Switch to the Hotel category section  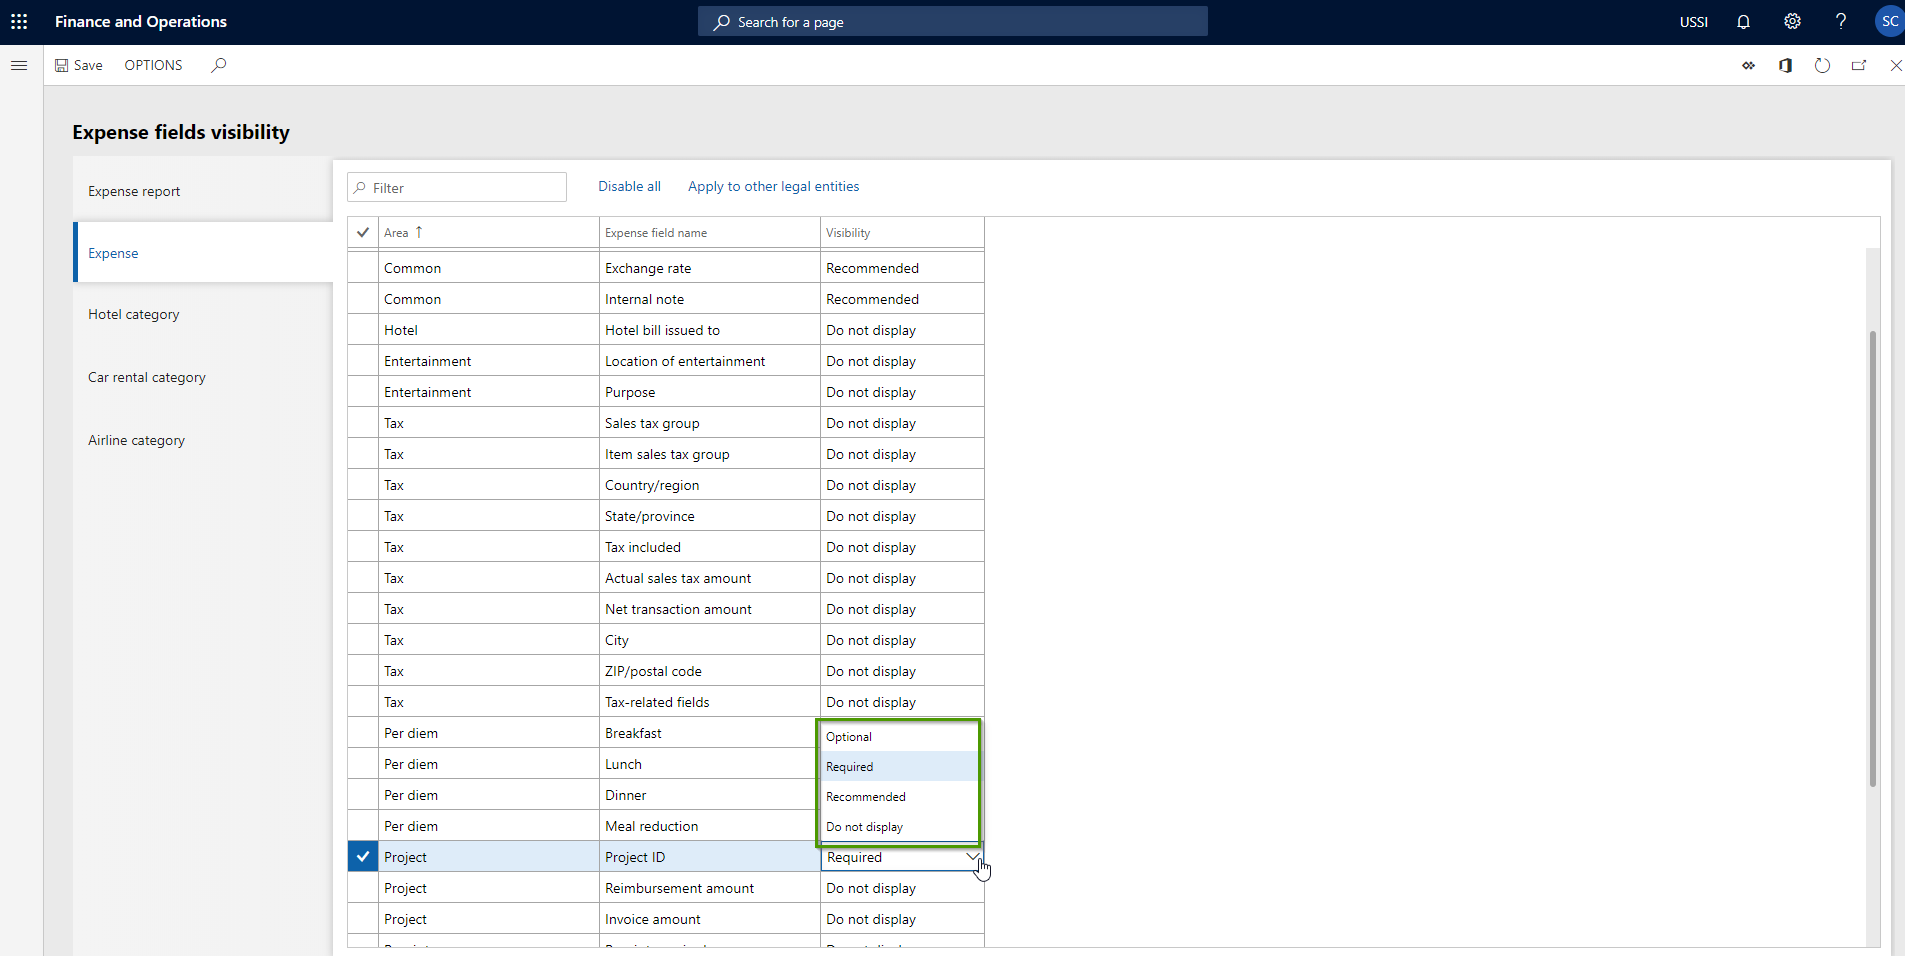134,313
